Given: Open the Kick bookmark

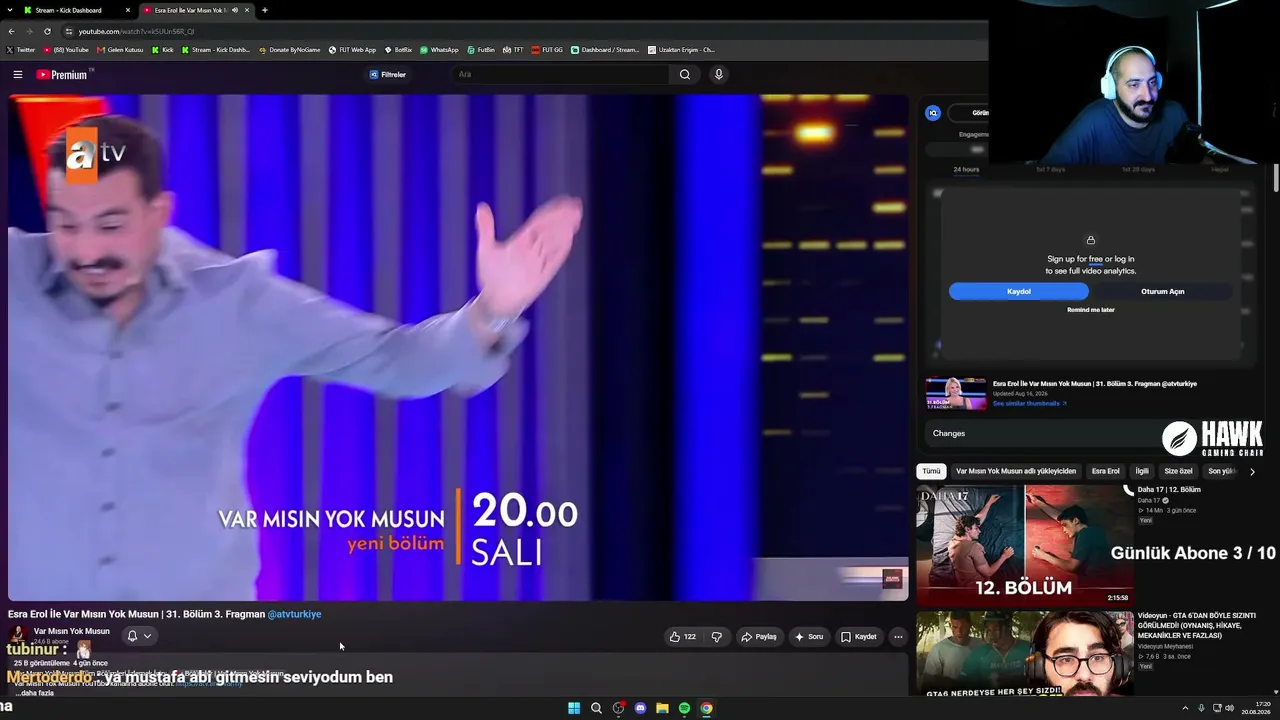Looking at the screenshot, I should tap(163, 49).
